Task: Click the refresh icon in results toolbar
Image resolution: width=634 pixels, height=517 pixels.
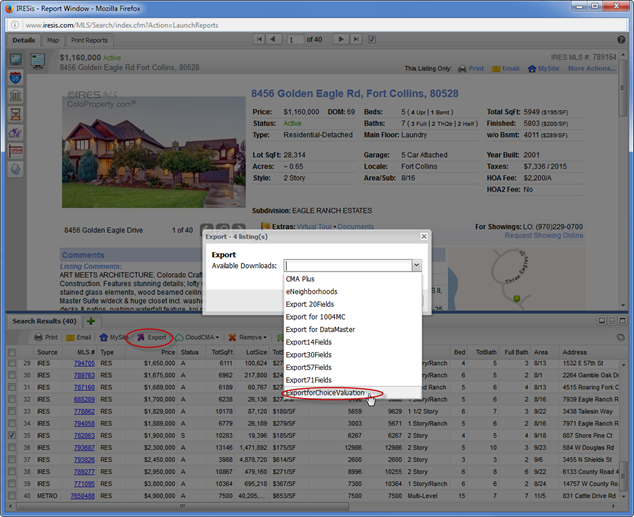Action: (x=620, y=337)
